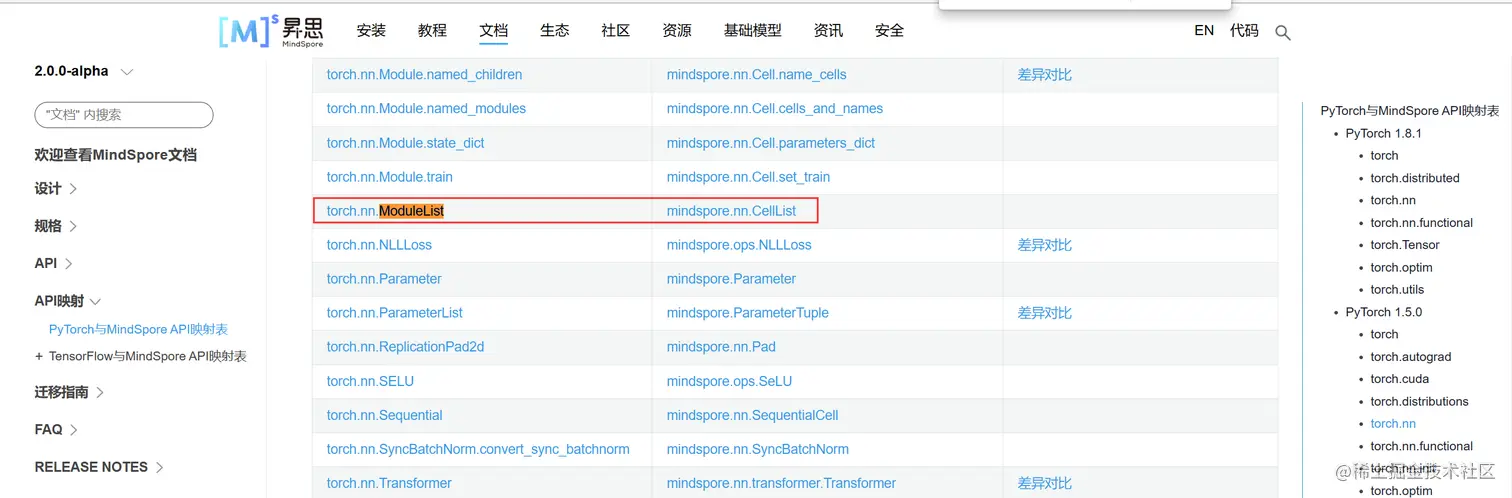
Task: Expand the RELEASE NOTES sidebar section
Action: point(99,467)
